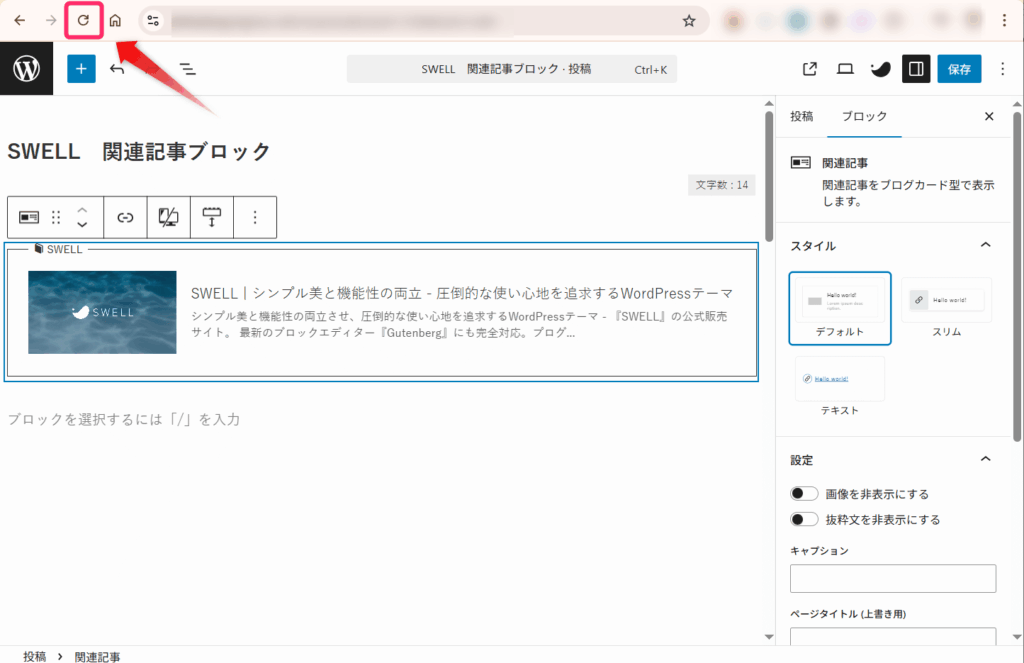Click the browser forward arrow
This screenshot has height=663, width=1024.
pos(51,20)
